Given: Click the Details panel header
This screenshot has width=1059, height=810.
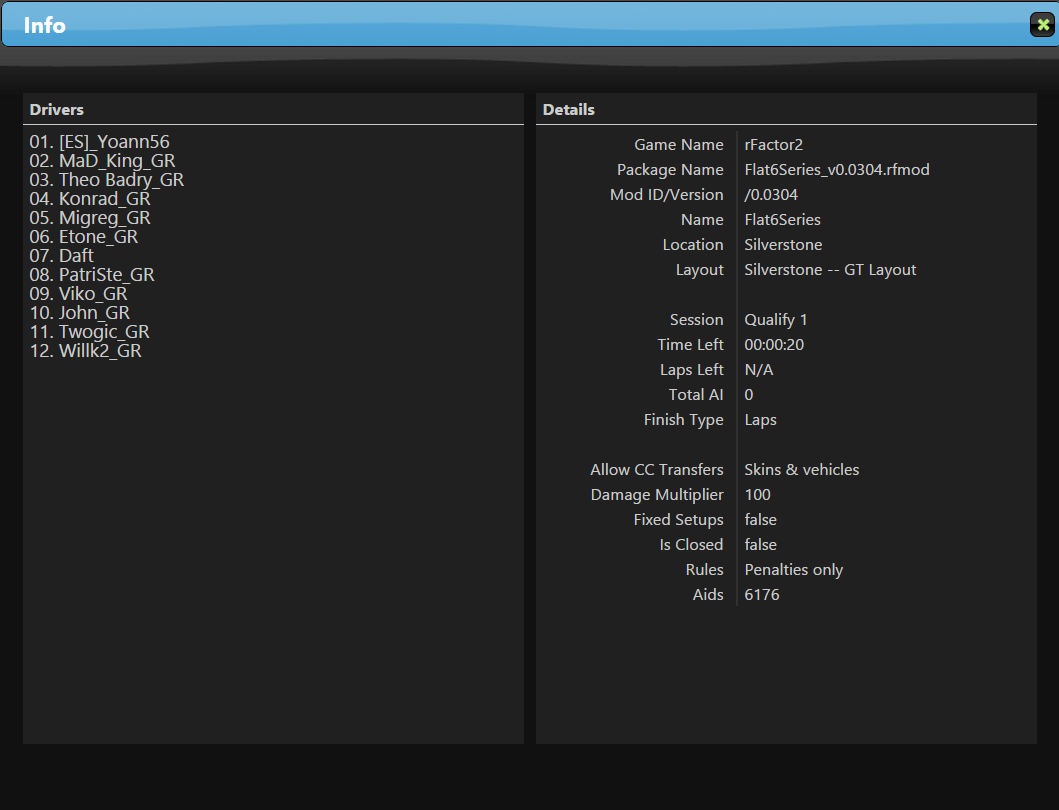Looking at the screenshot, I should tap(569, 110).
